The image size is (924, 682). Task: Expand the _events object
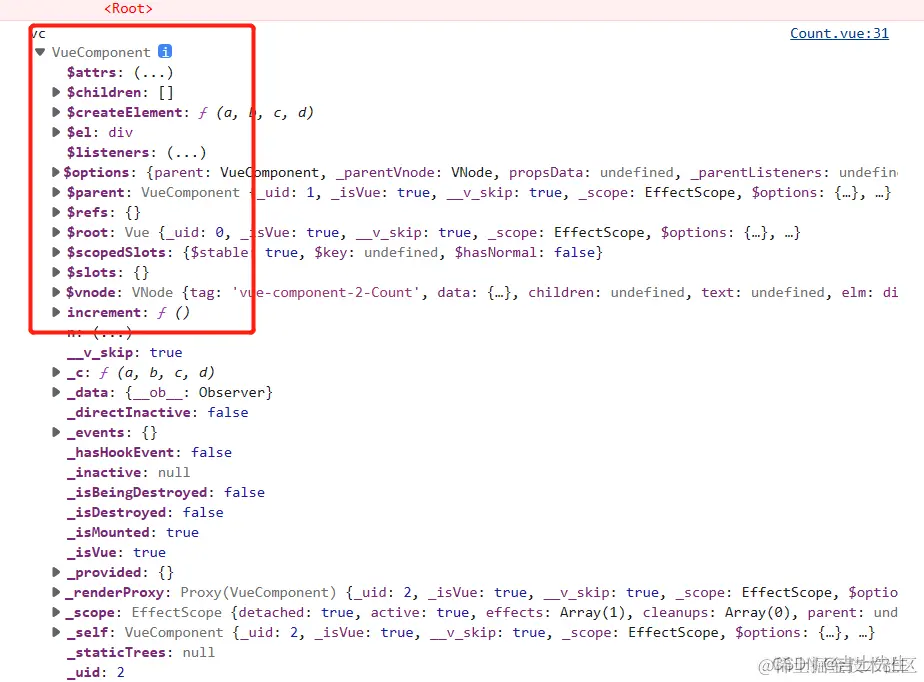pyautogui.click(x=56, y=433)
